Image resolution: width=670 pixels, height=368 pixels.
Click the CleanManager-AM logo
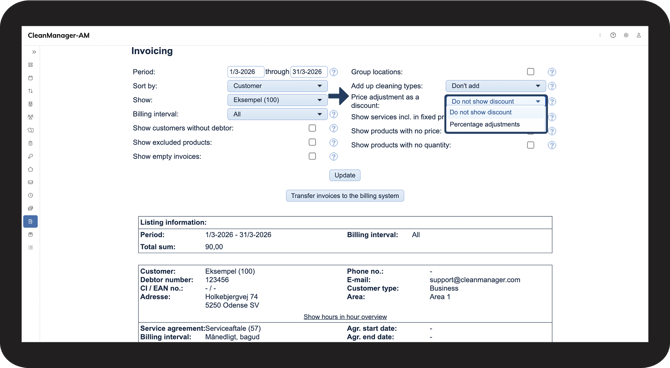point(59,35)
